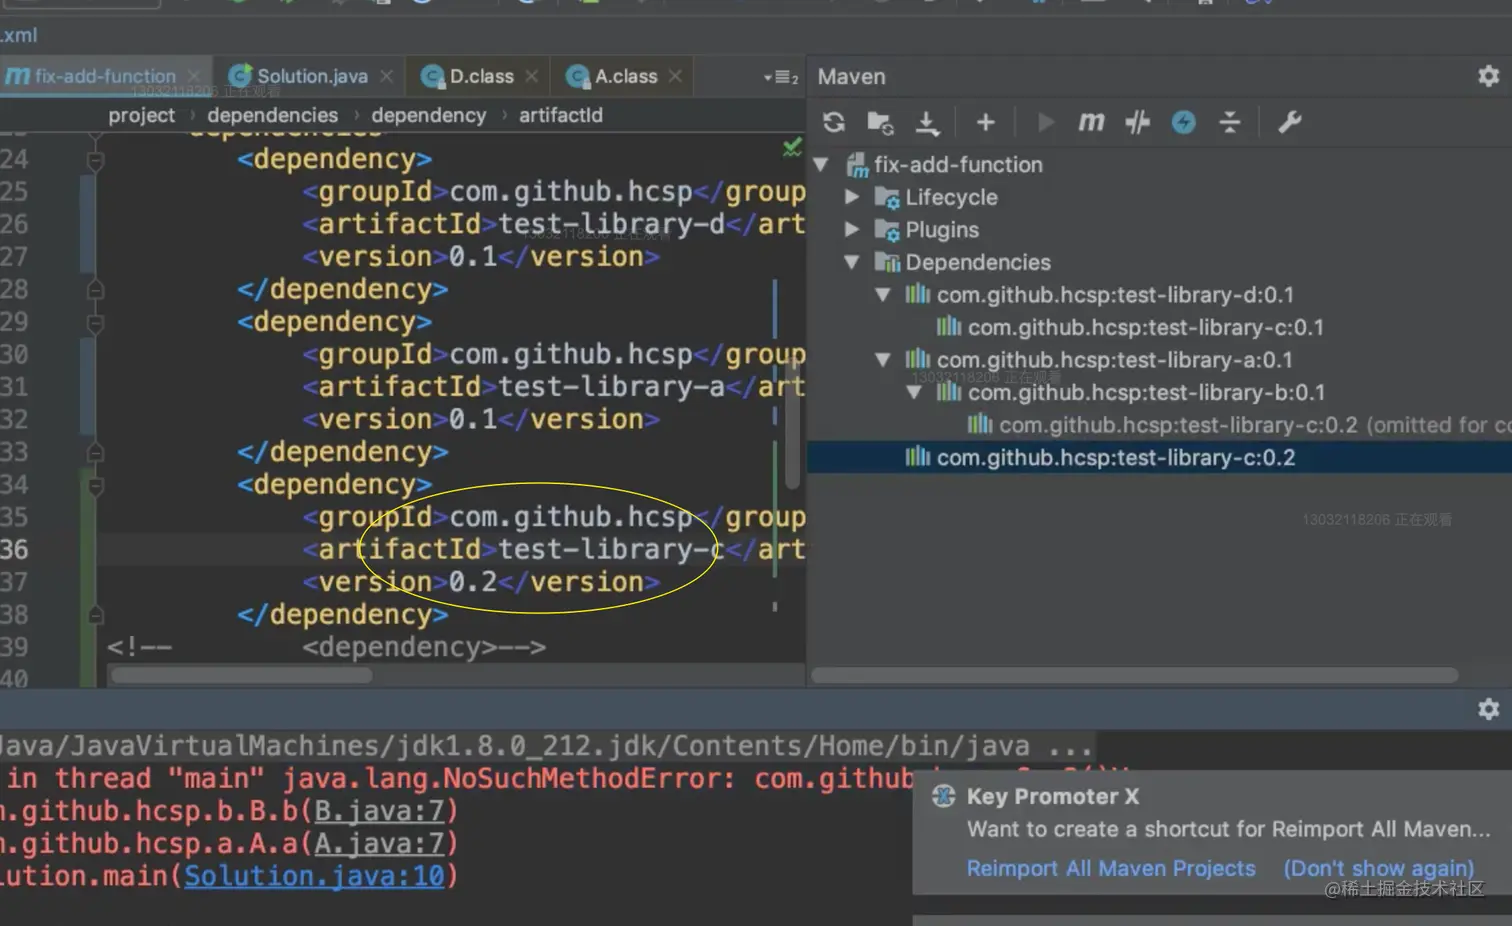Screen dimensions: 1512x926
Task: Click Key Promoter X notification title
Action: [x=1053, y=796]
